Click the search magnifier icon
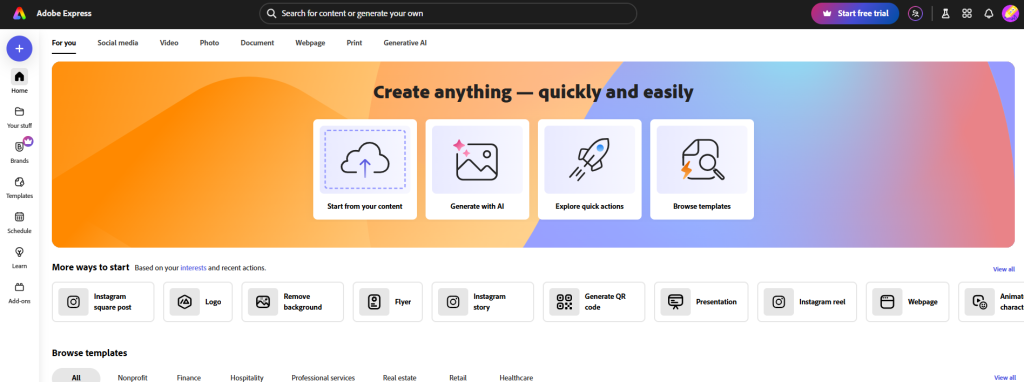Viewport: 1024px width, 382px height. 272,13
